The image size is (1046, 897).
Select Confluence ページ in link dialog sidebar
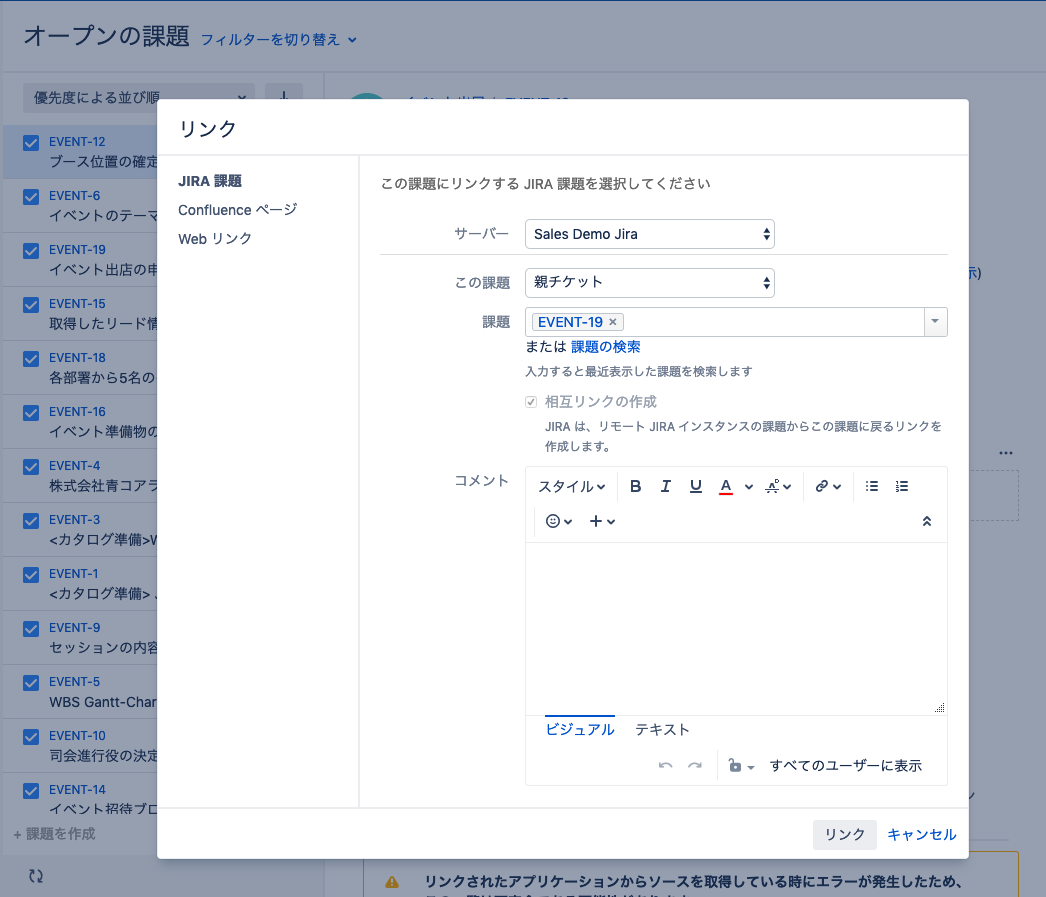[x=237, y=209]
